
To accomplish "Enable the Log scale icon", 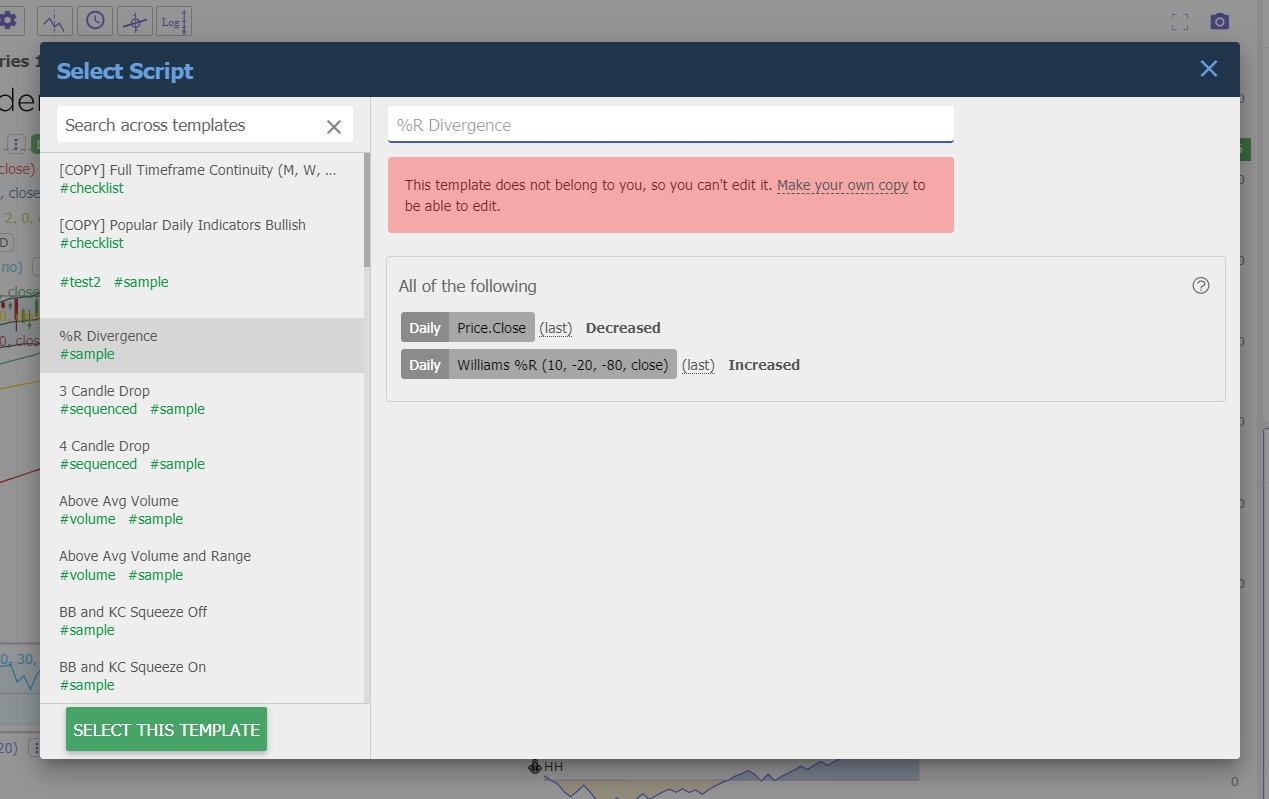I will tap(173, 20).
